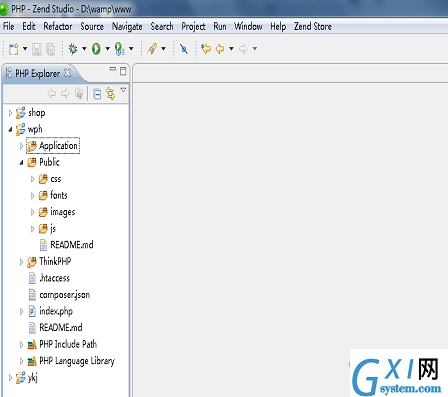448x397 pixels.
Task: Open the Refactor menu
Action: click(x=58, y=26)
